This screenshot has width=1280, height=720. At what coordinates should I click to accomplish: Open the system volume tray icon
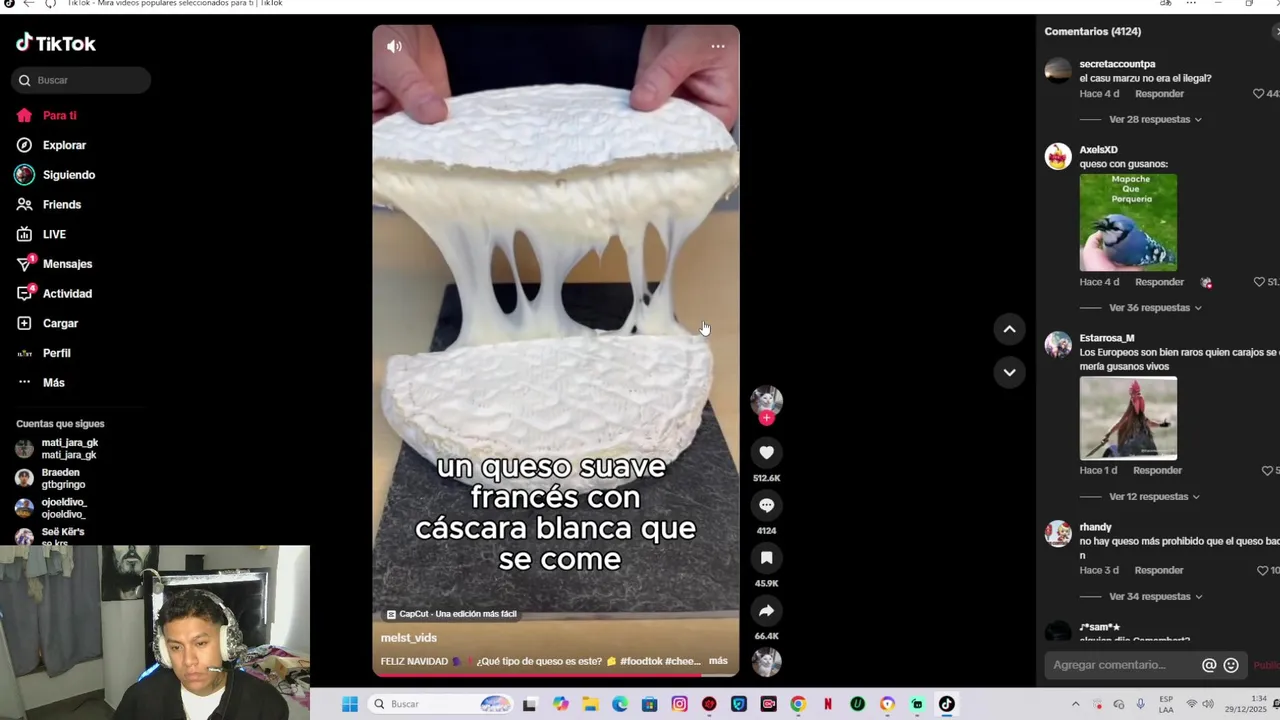click(x=1208, y=704)
